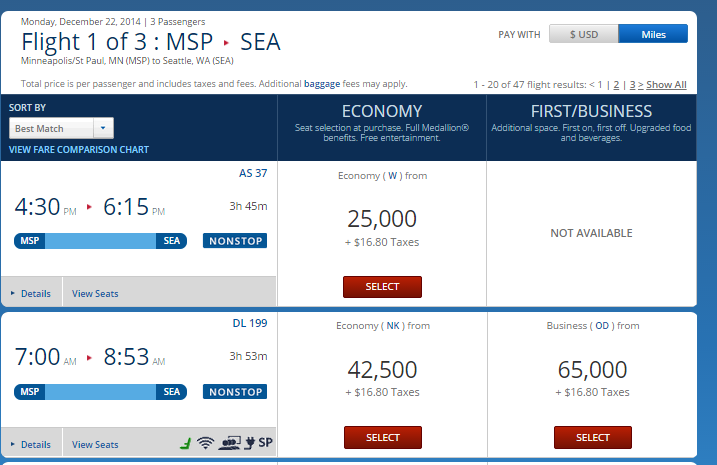
Task: Go to results page 3
Action: click(632, 85)
